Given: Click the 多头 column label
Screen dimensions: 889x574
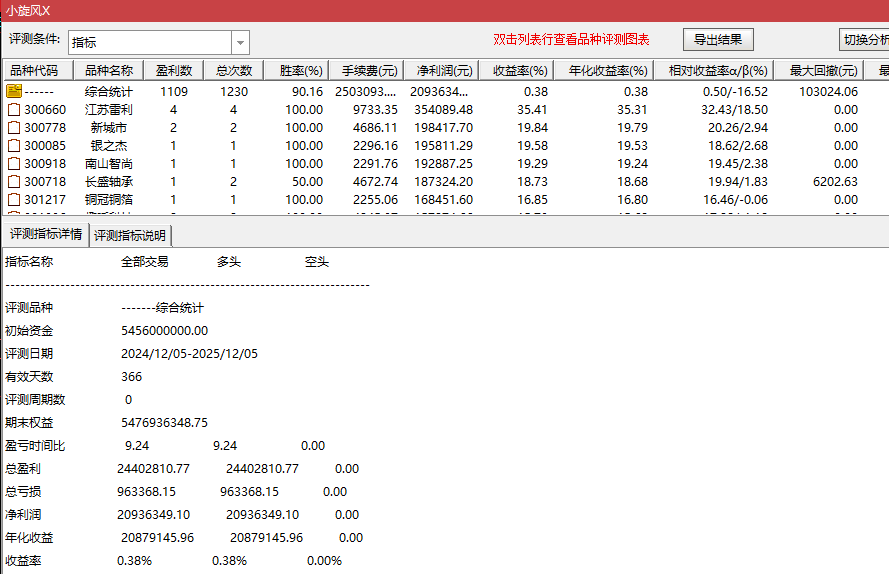Looking at the screenshot, I should click(229, 262).
